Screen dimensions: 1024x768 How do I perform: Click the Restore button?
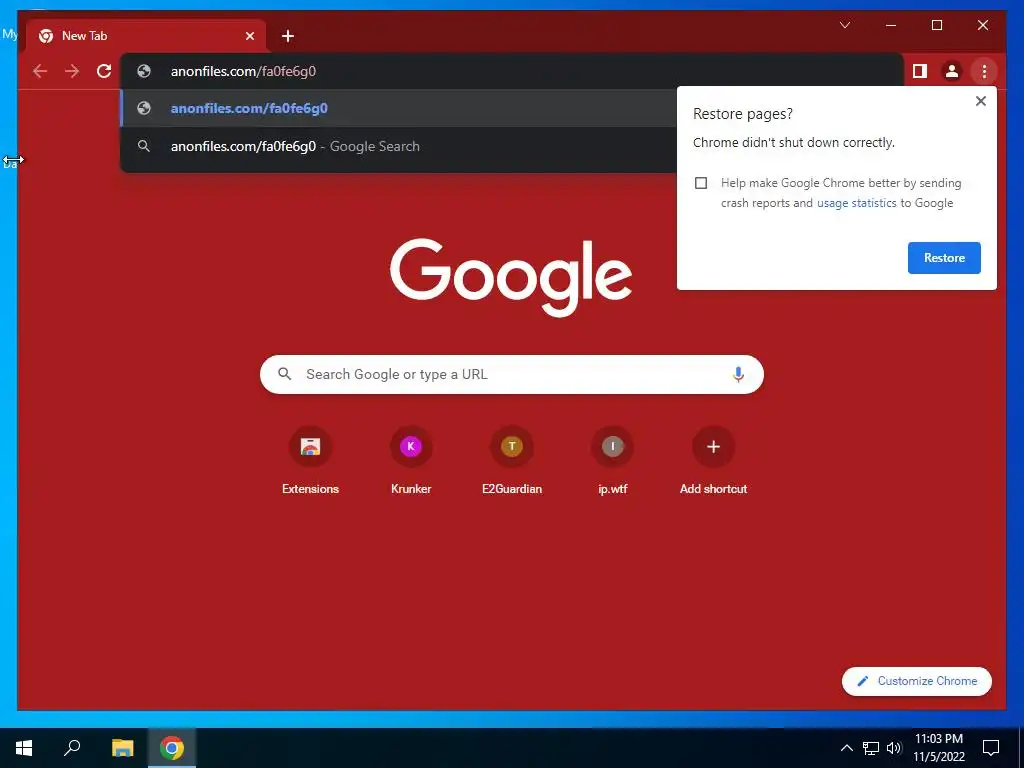[944, 258]
